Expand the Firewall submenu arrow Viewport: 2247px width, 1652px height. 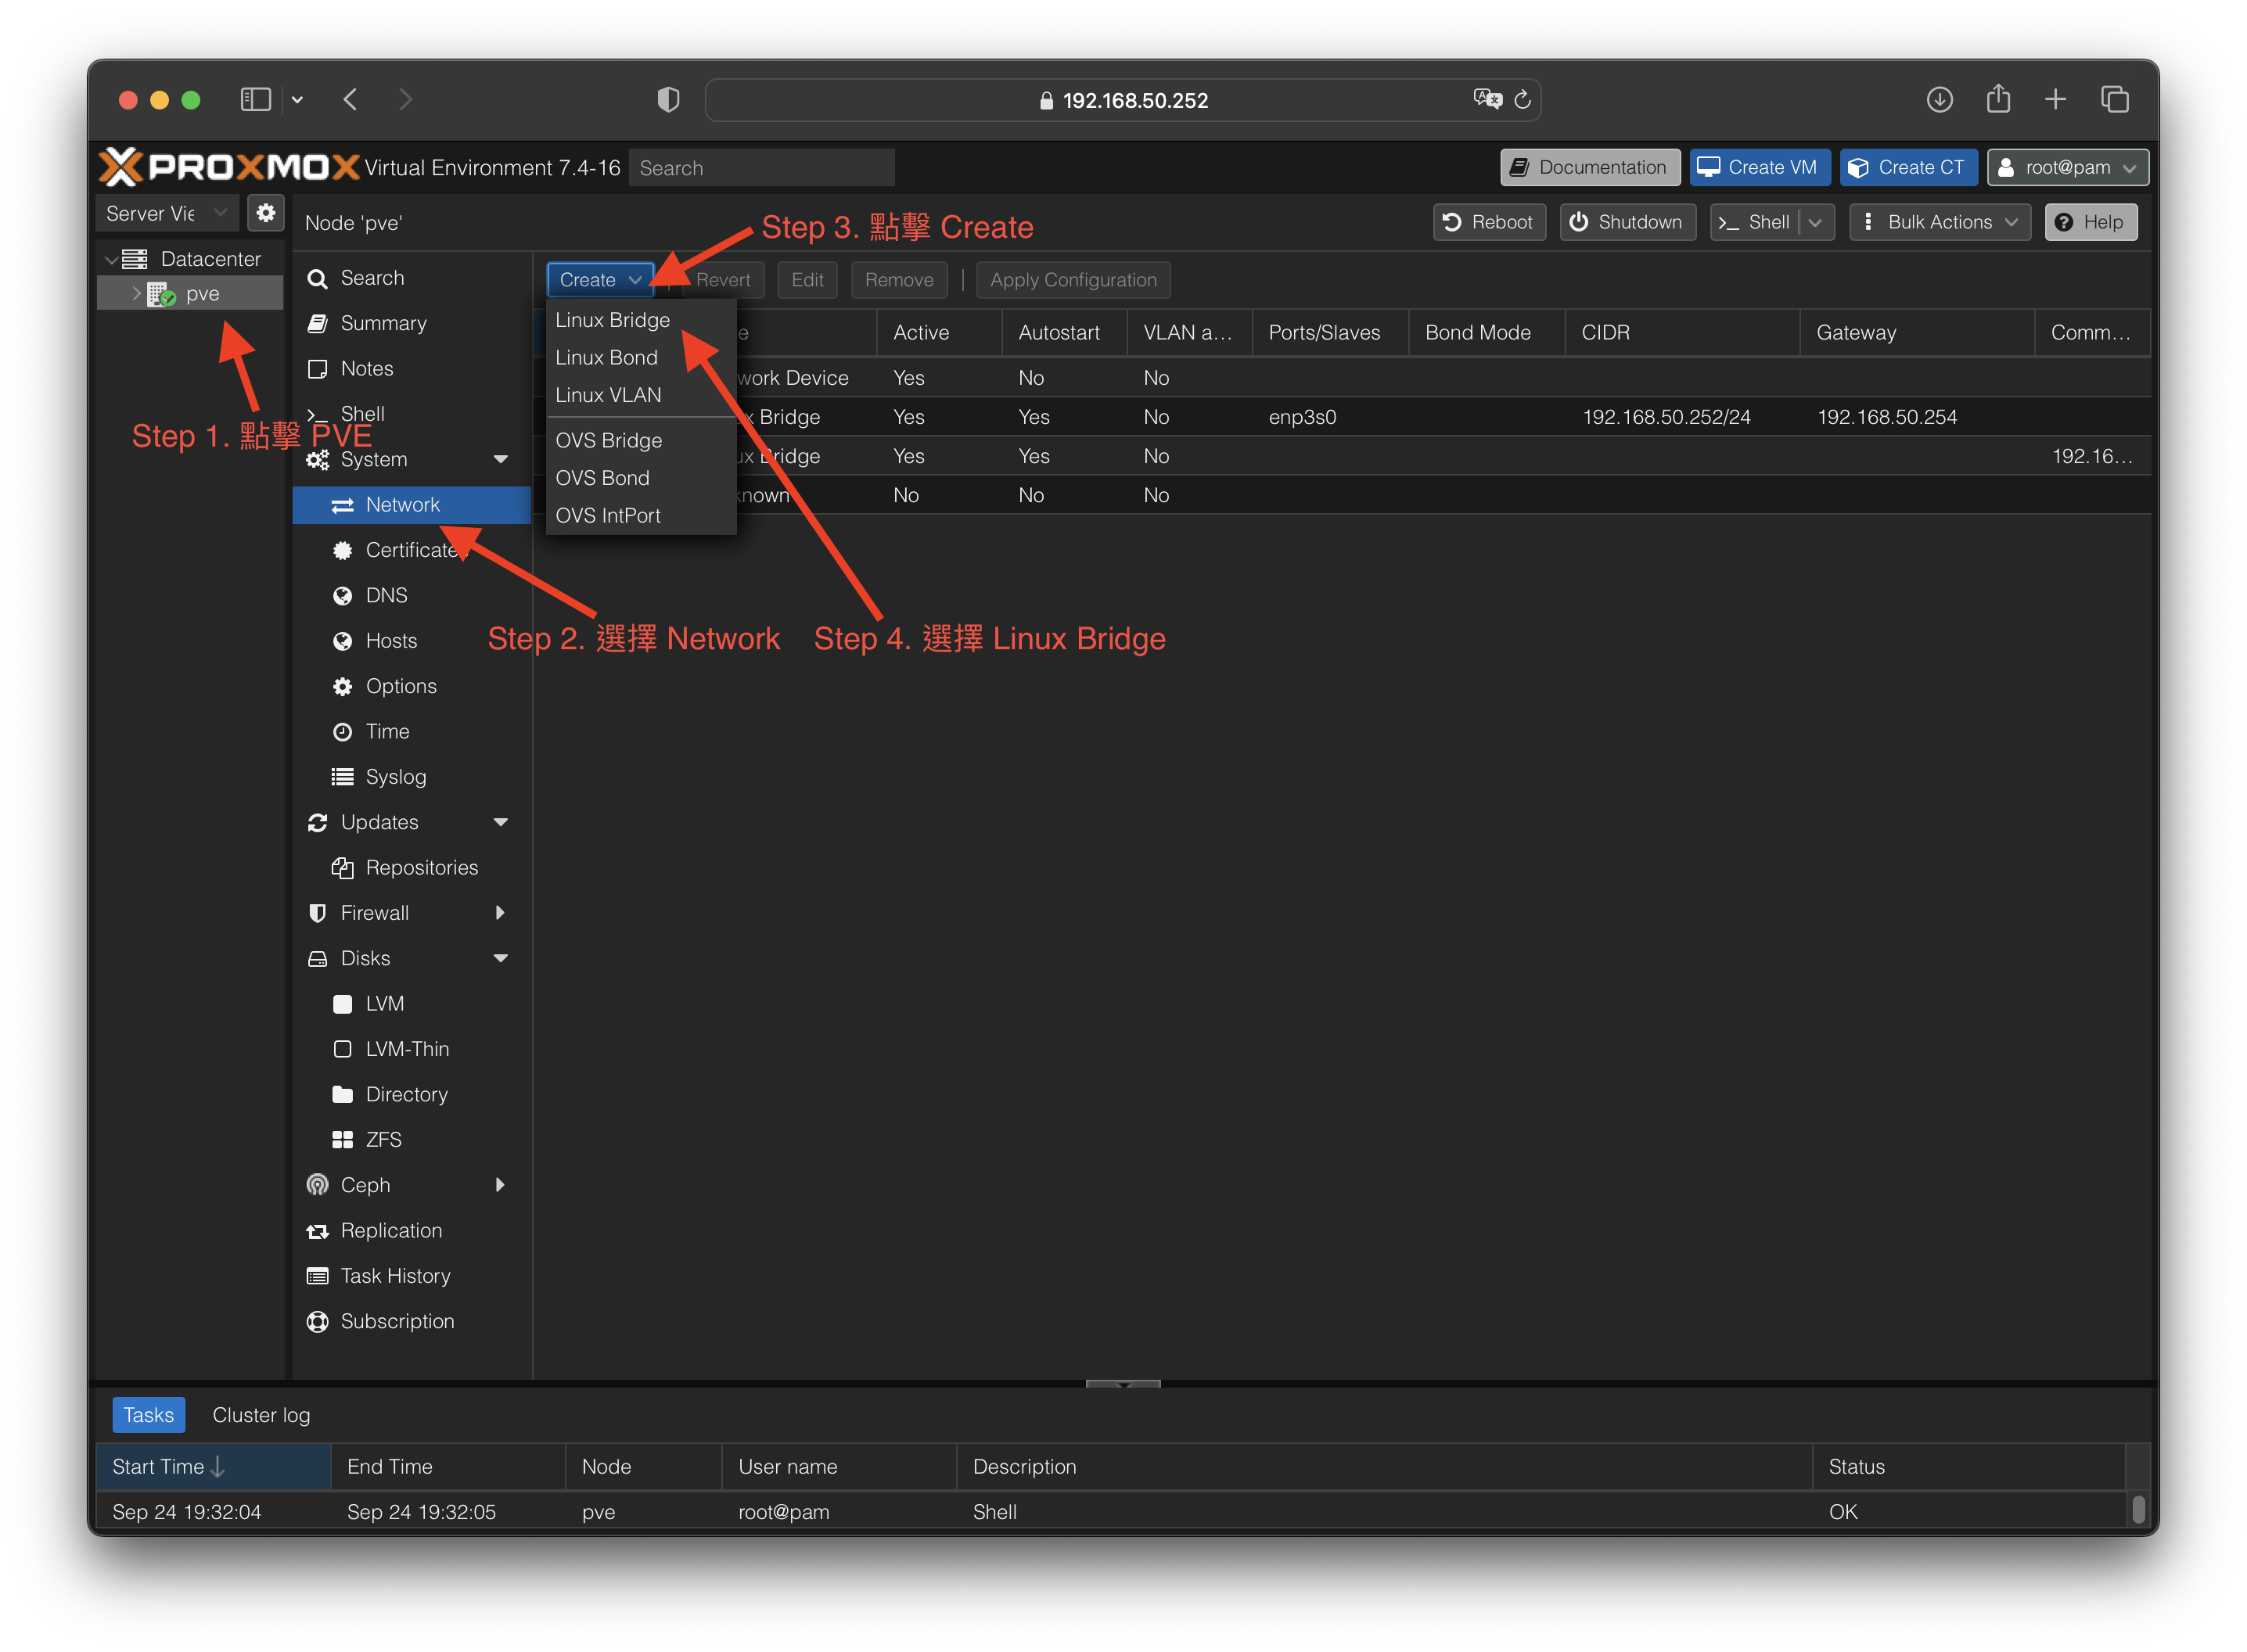click(x=501, y=912)
